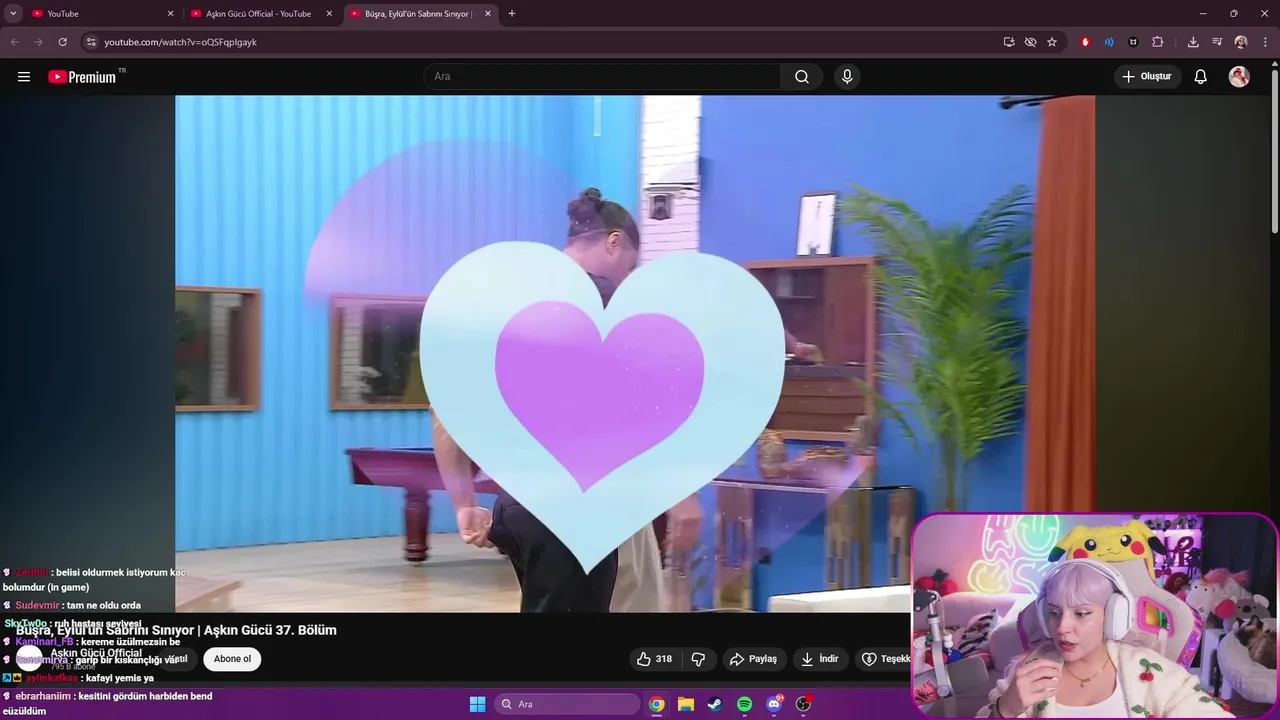Close the Aşkın Gücü Official tab
The width and height of the screenshot is (1280, 720).
(329, 14)
